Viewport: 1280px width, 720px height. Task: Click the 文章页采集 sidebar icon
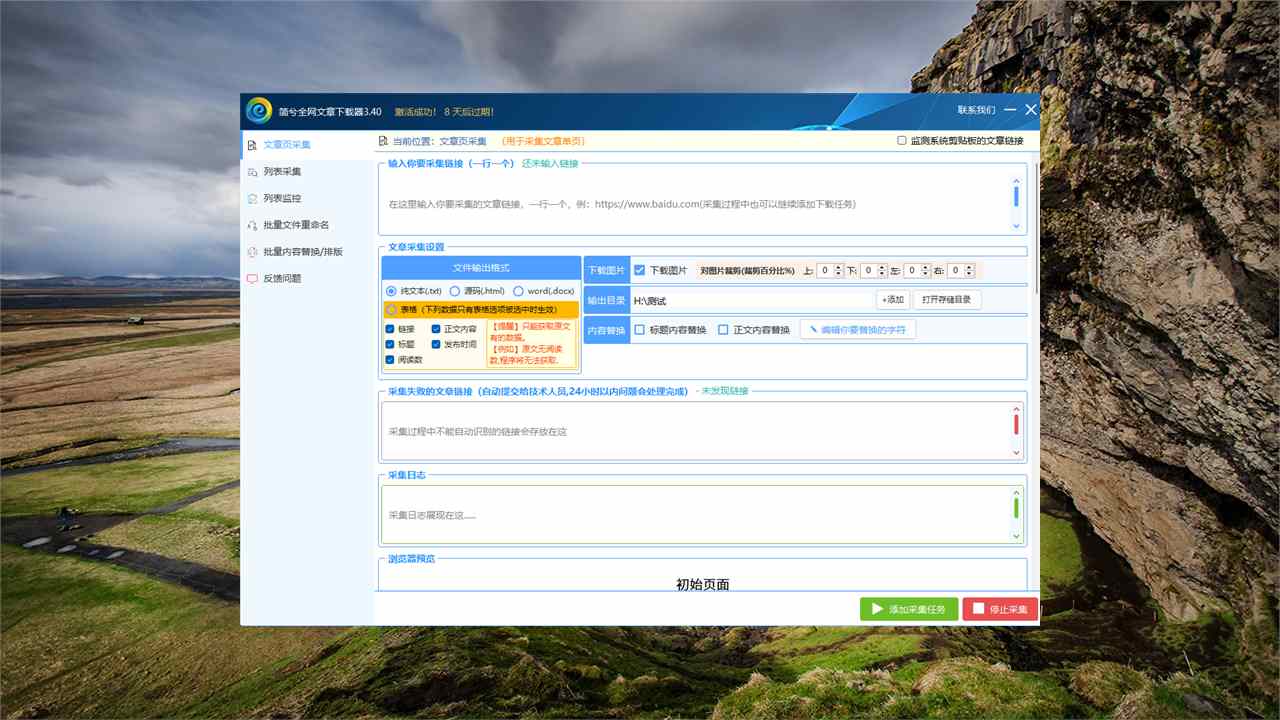coord(253,145)
